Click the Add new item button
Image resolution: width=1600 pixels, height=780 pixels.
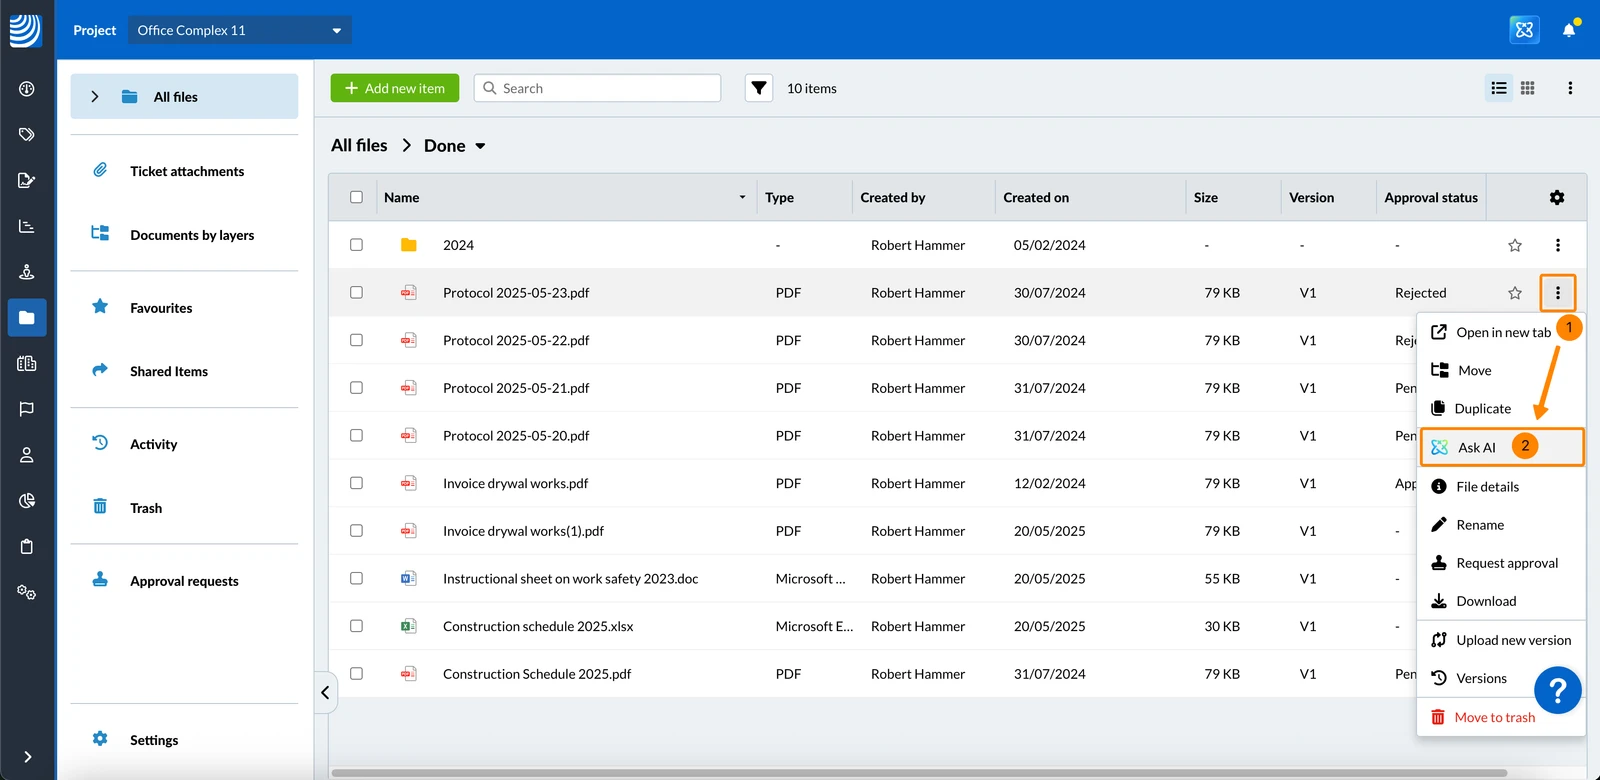click(395, 88)
